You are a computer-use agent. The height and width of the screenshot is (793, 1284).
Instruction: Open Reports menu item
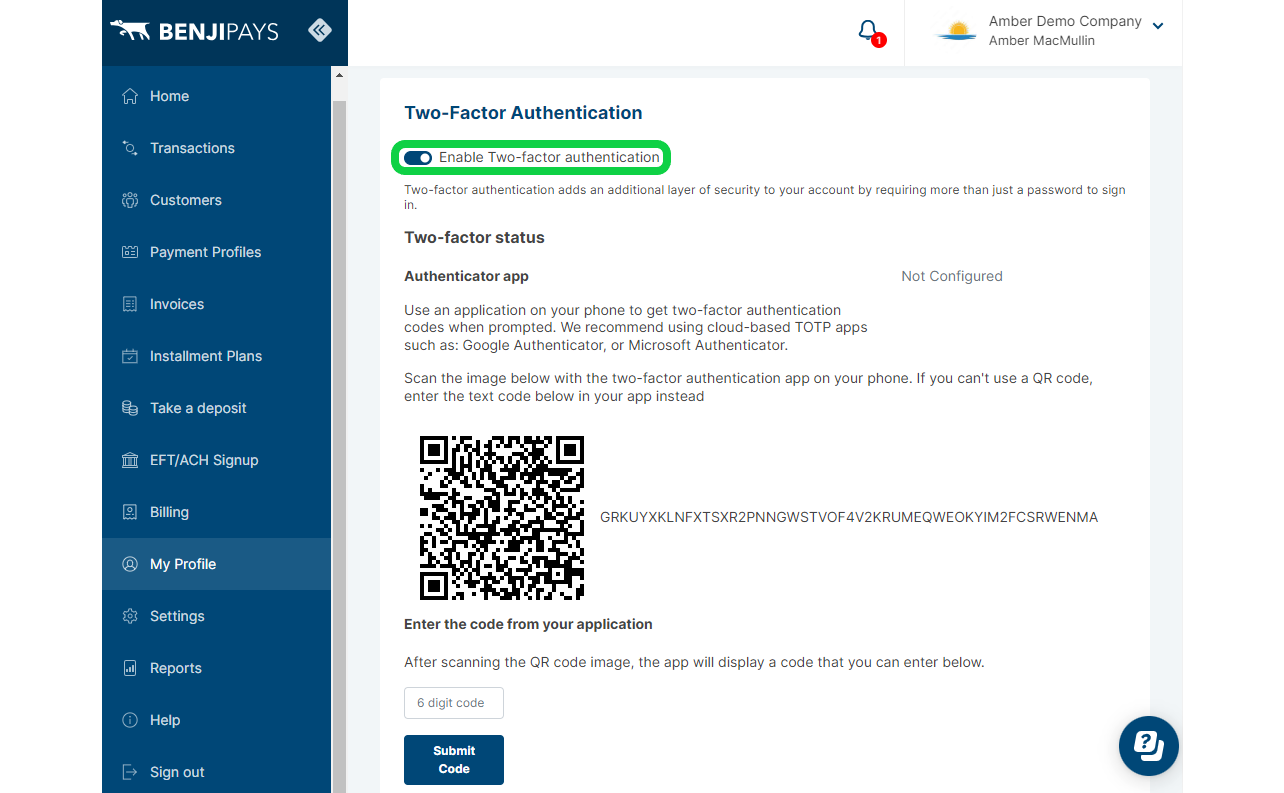tap(216, 668)
